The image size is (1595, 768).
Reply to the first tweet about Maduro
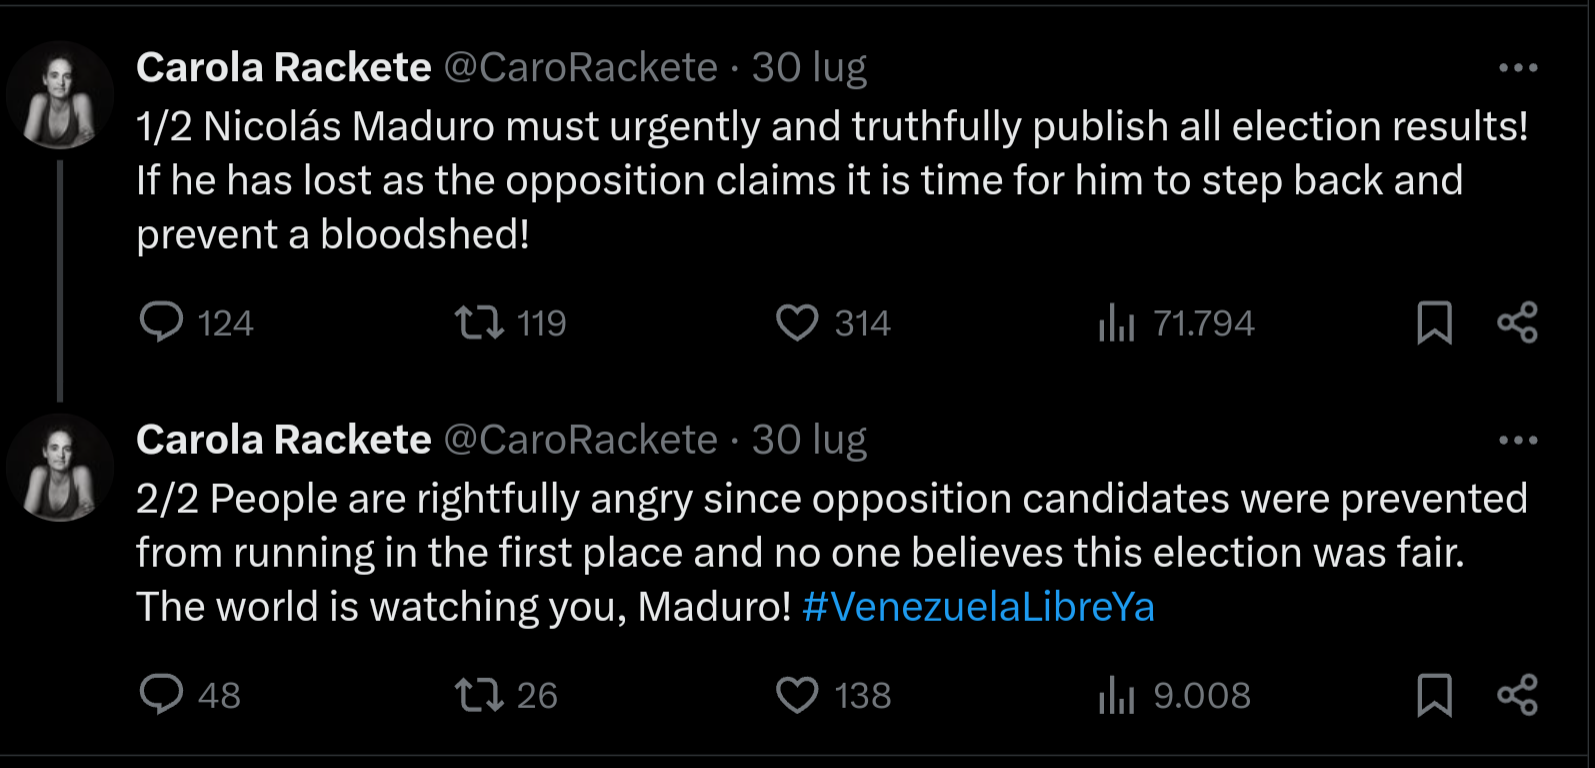161,323
